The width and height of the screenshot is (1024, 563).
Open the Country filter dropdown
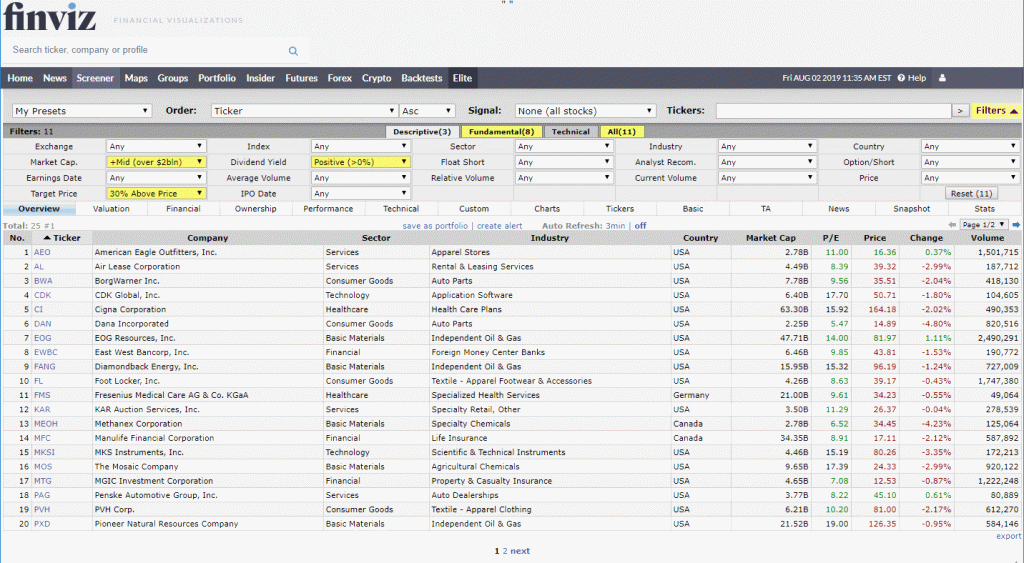pos(970,146)
